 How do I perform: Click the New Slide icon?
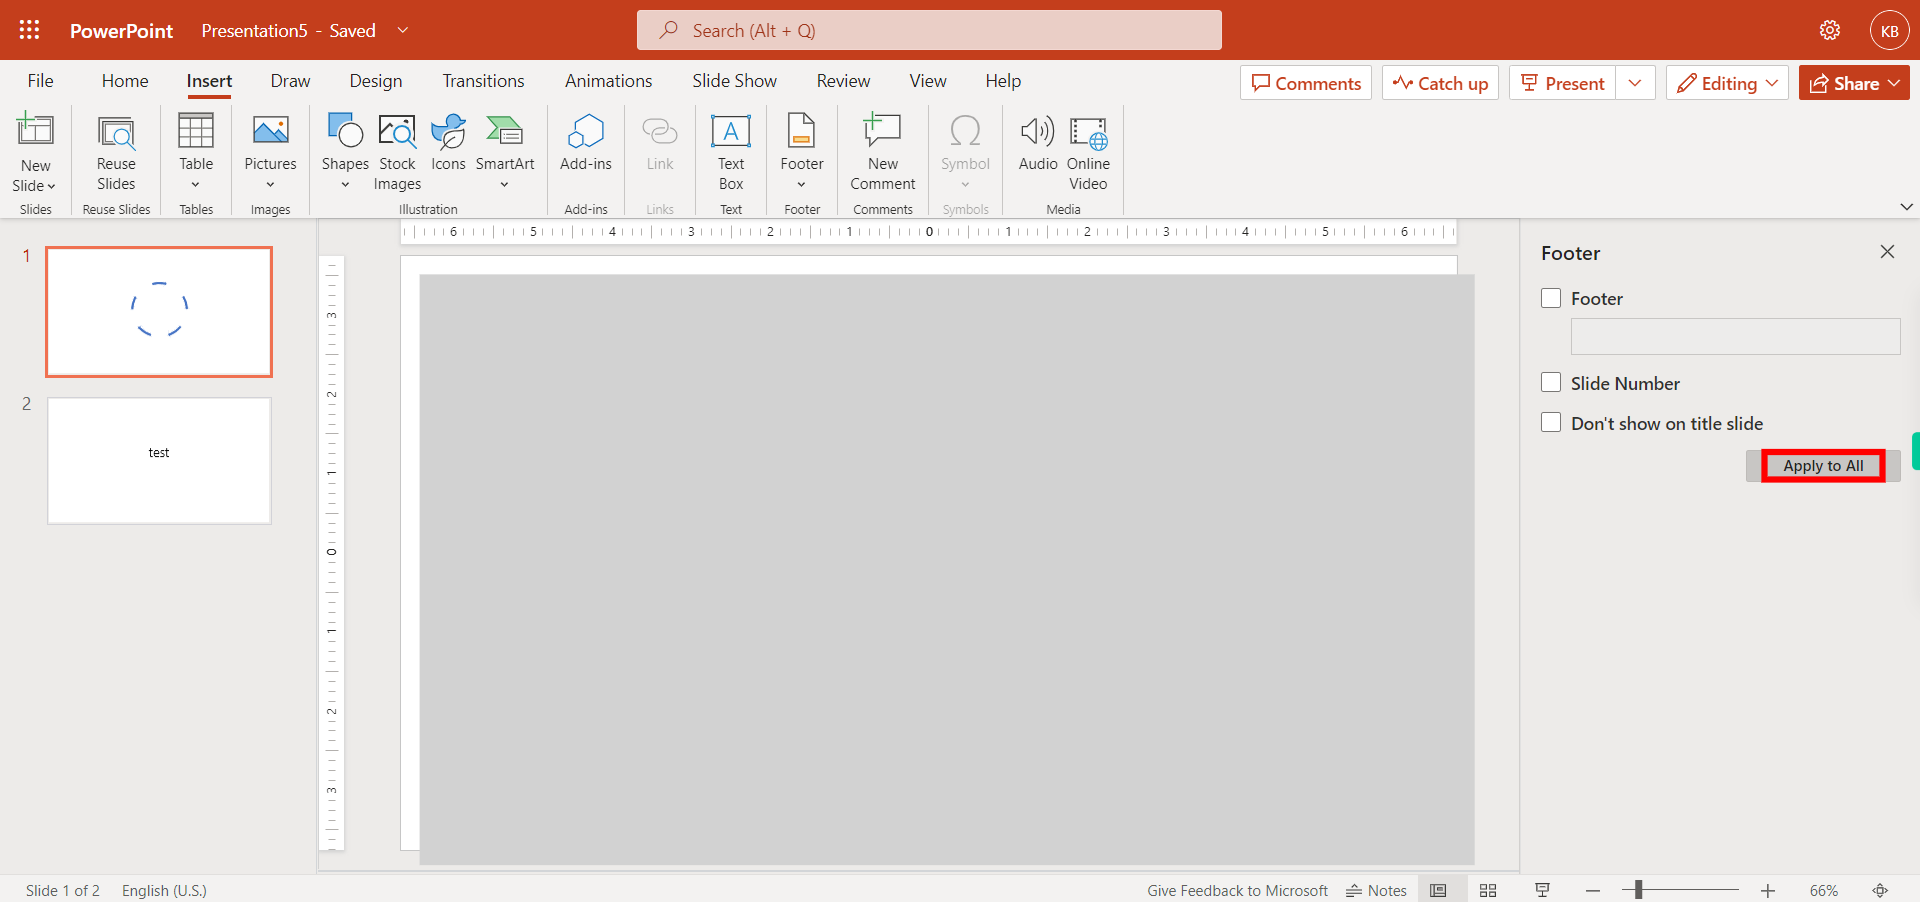click(35, 131)
